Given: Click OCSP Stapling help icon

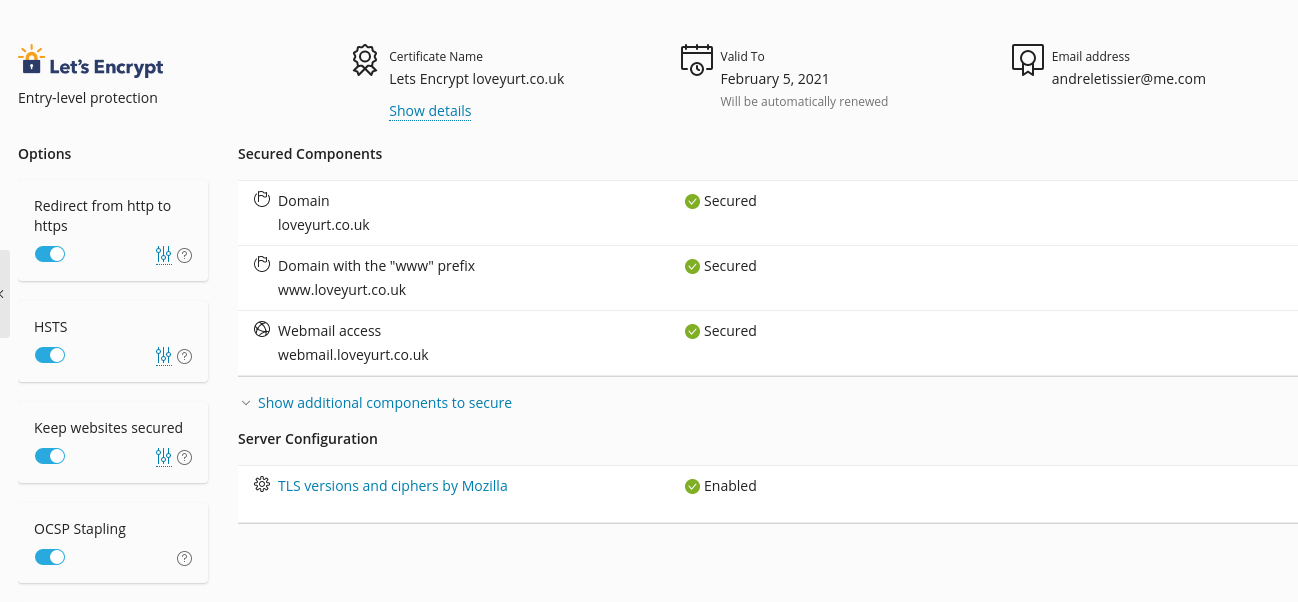Looking at the screenshot, I should [x=184, y=558].
